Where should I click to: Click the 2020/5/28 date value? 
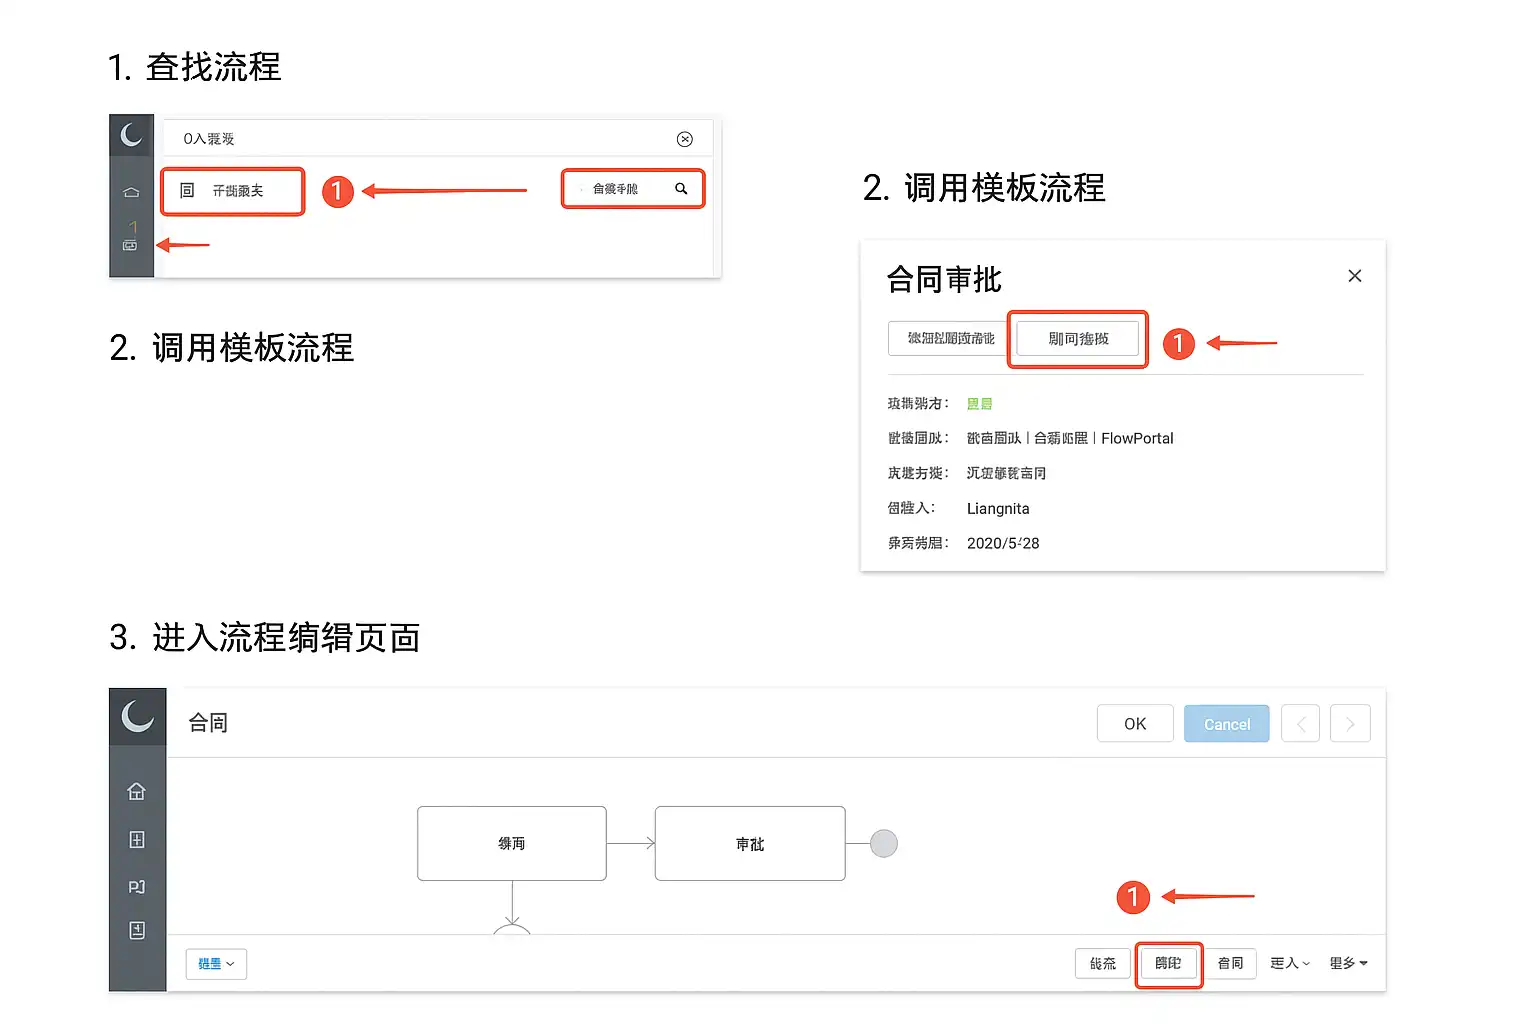[1003, 543]
